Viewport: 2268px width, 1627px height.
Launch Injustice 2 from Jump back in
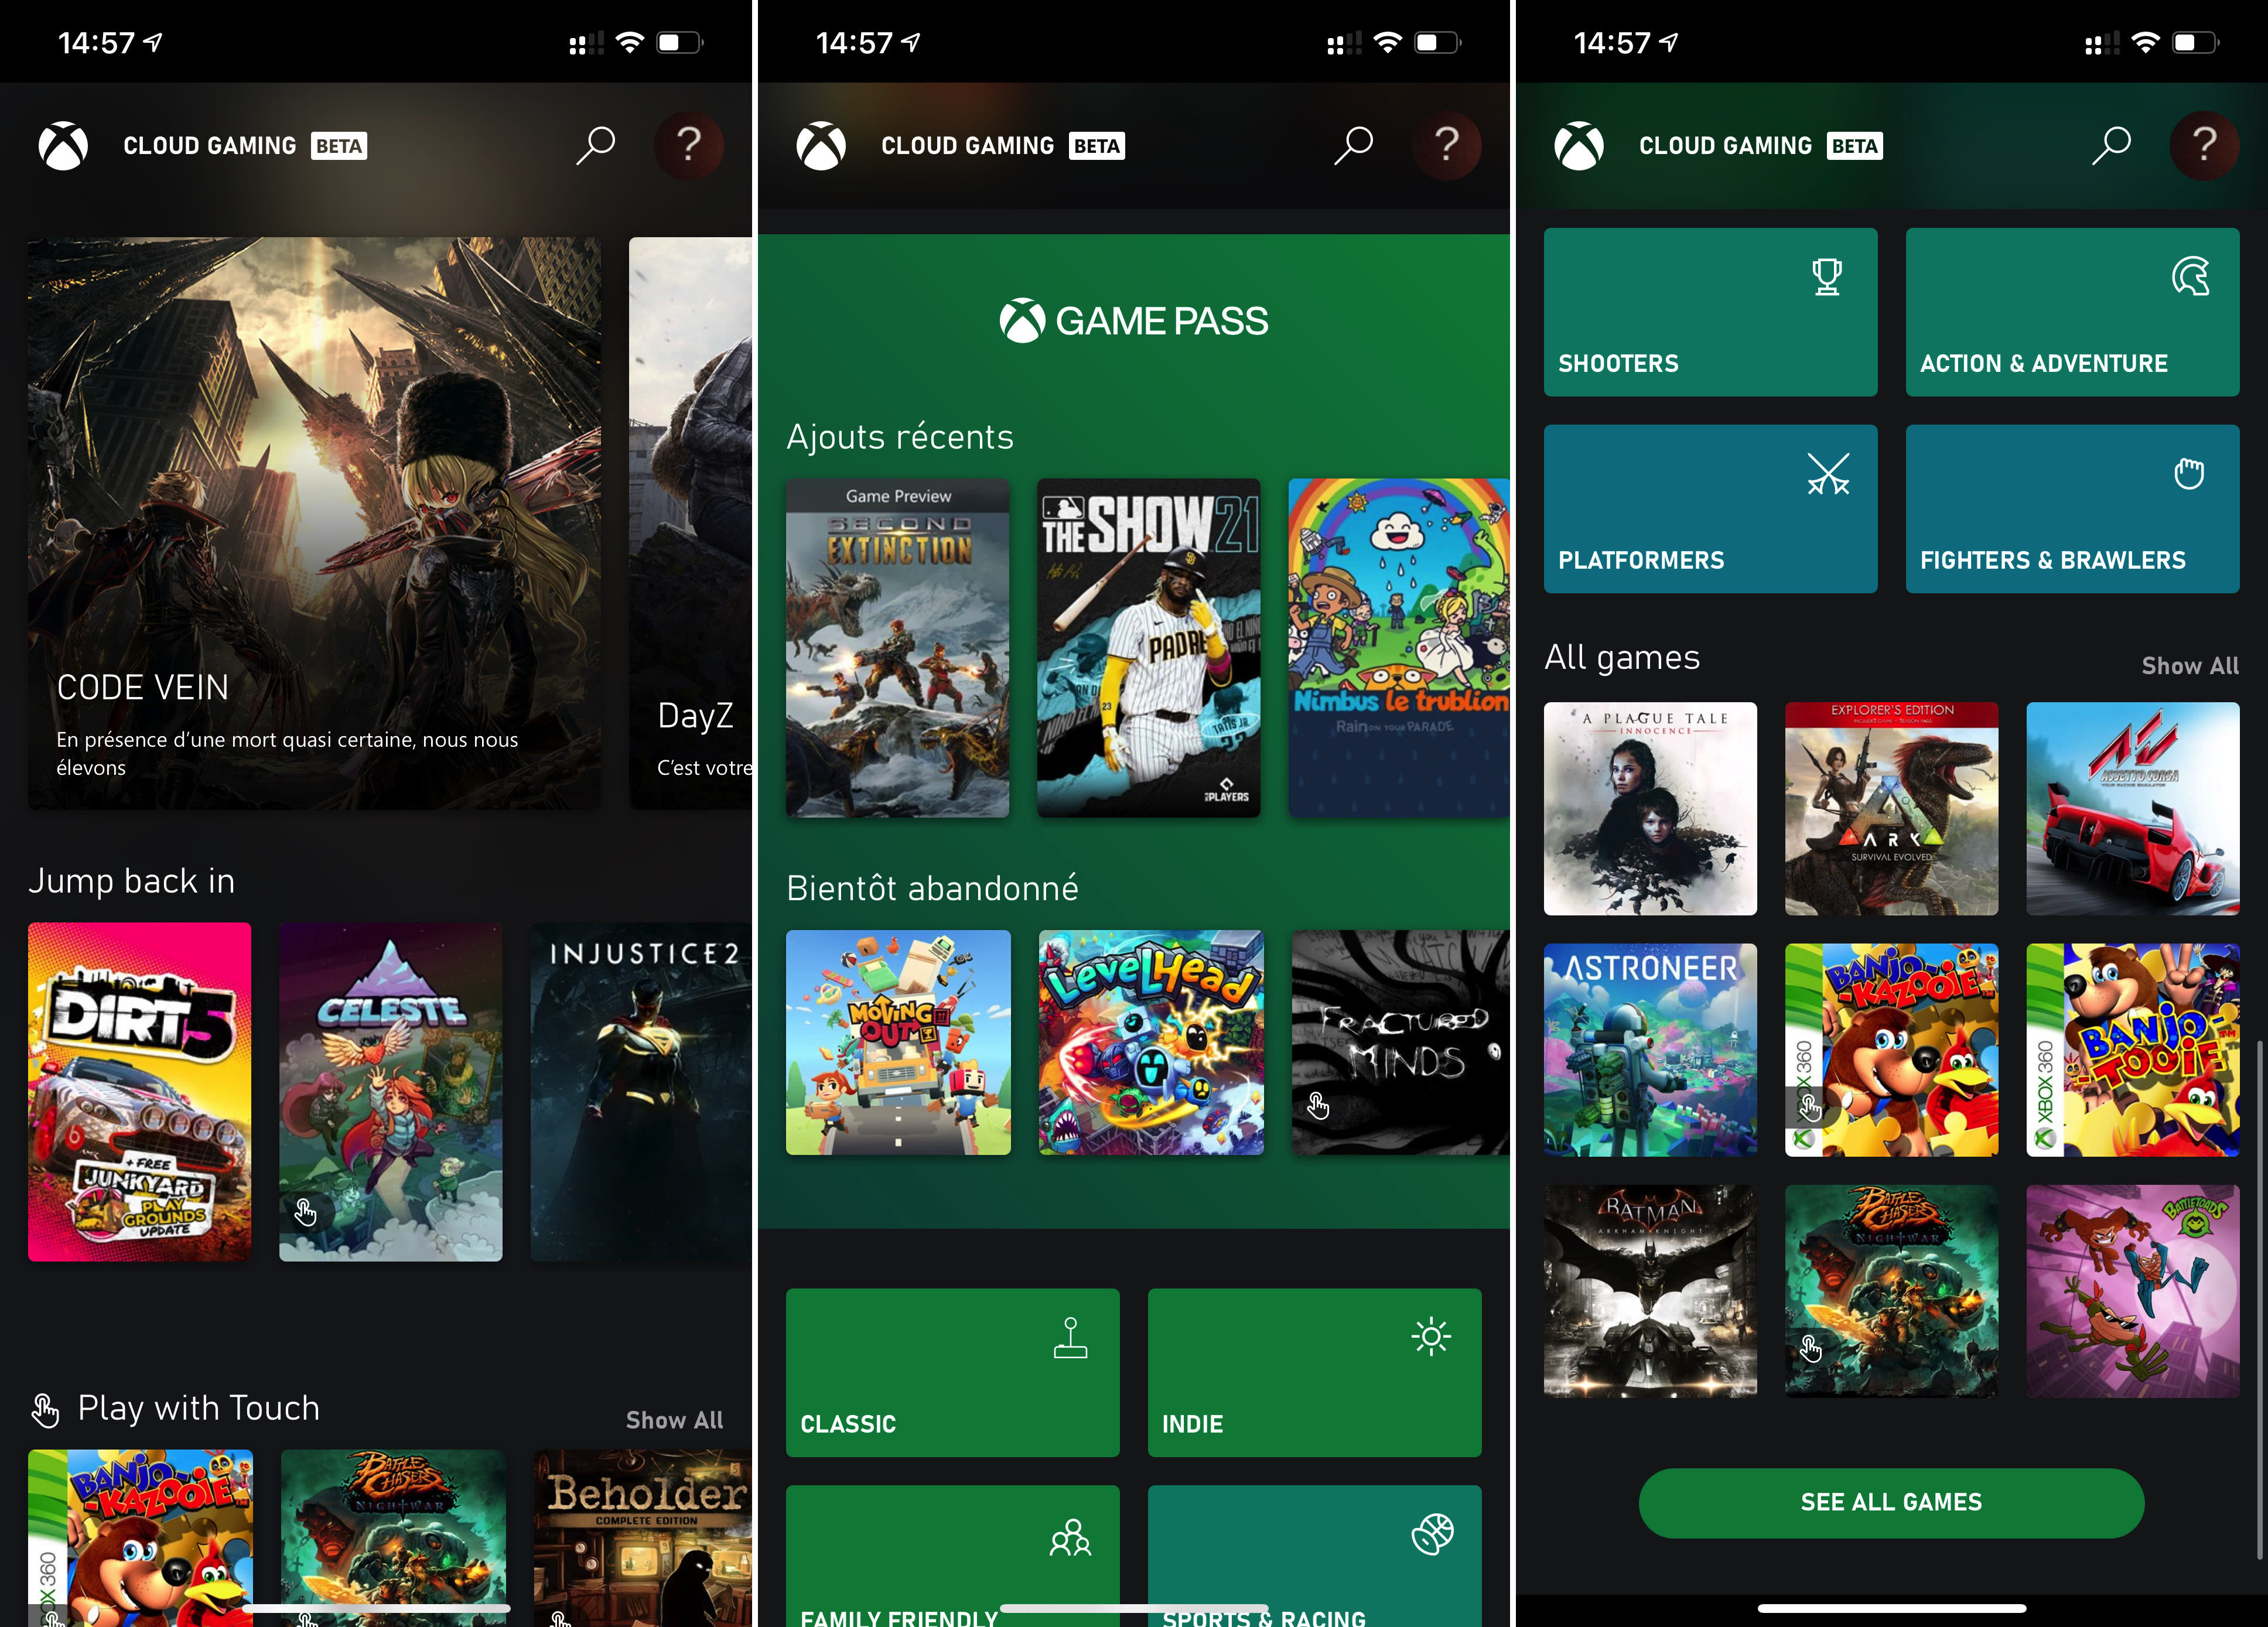pyautogui.click(x=641, y=1091)
